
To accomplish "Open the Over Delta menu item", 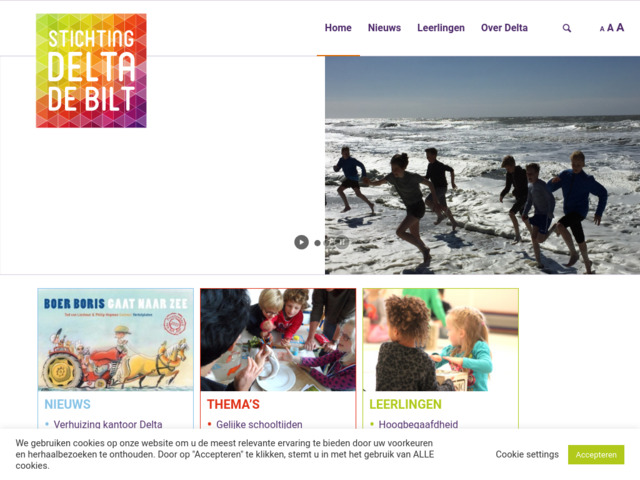I will point(504,28).
